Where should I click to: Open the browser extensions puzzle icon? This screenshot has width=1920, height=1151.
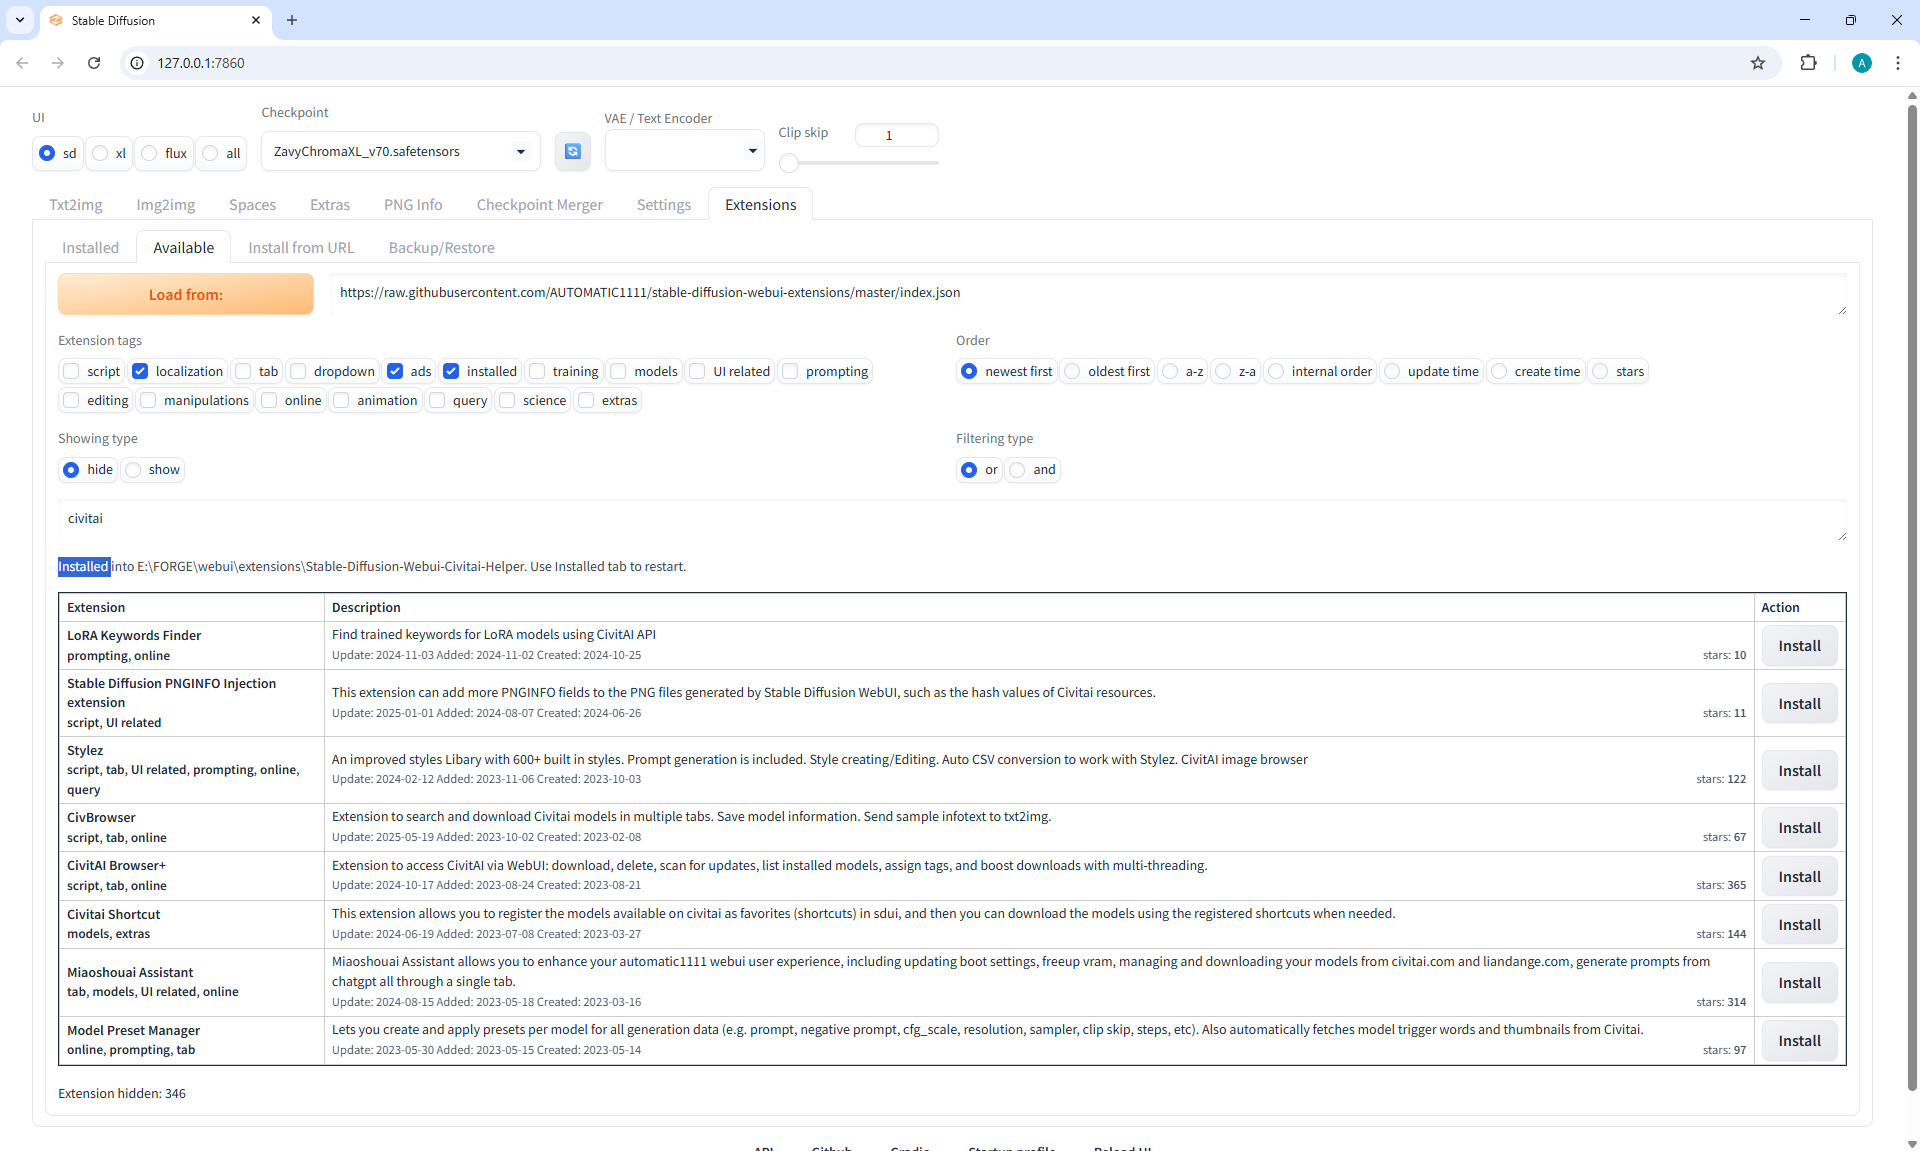pyautogui.click(x=1808, y=63)
